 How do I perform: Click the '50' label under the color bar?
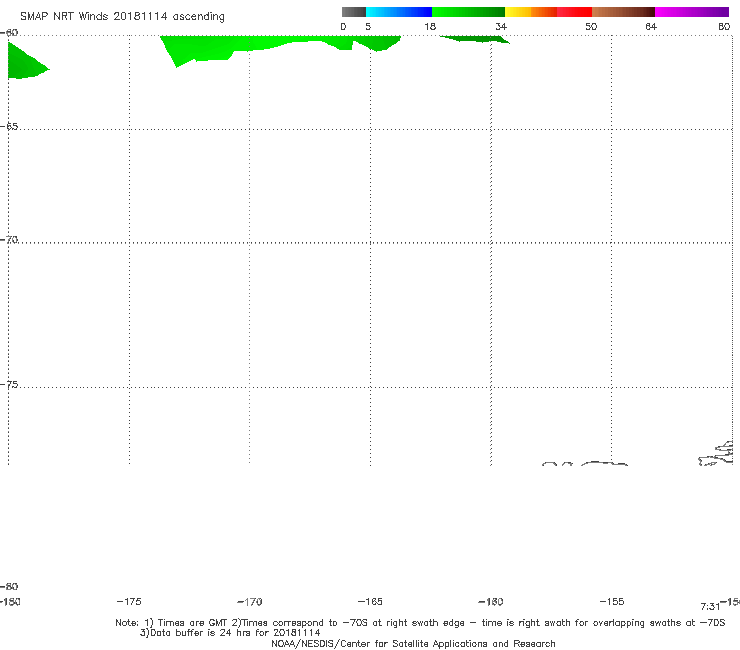coord(591,26)
